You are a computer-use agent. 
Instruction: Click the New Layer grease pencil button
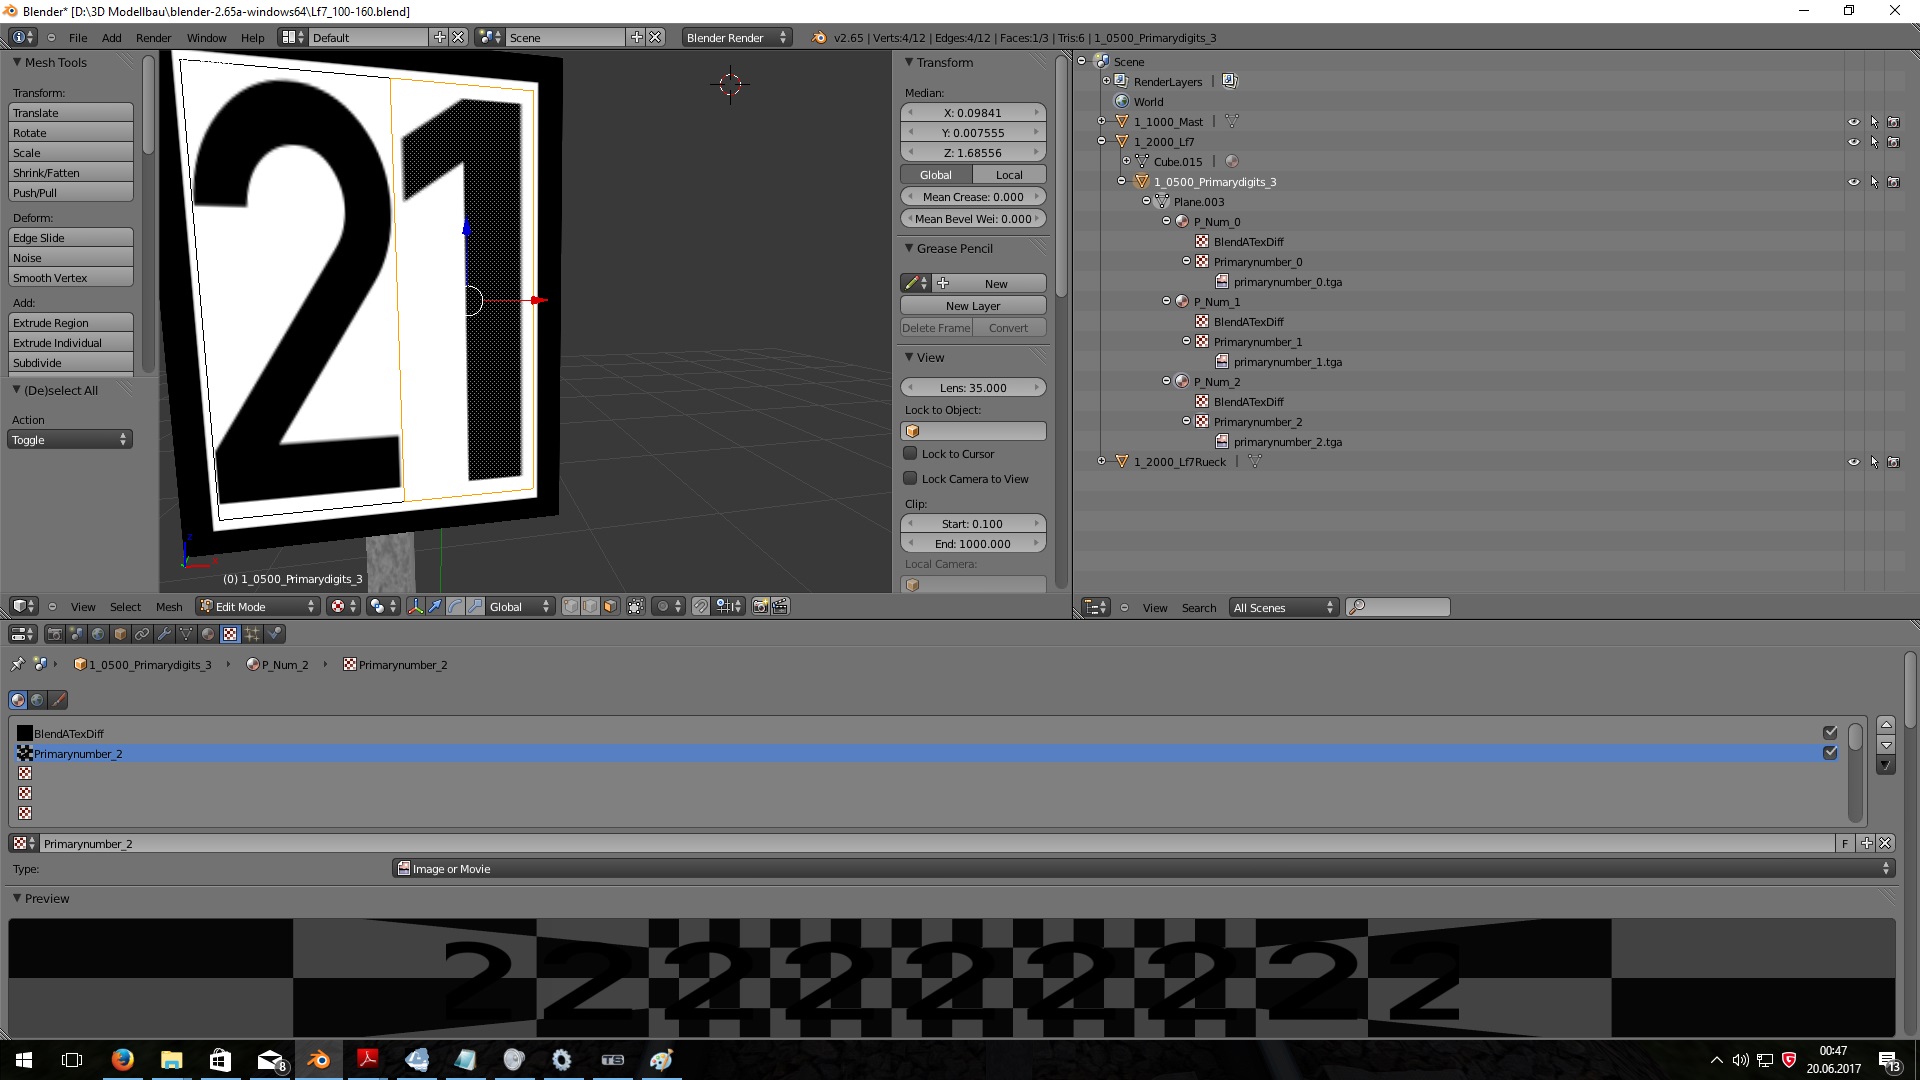point(972,306)
